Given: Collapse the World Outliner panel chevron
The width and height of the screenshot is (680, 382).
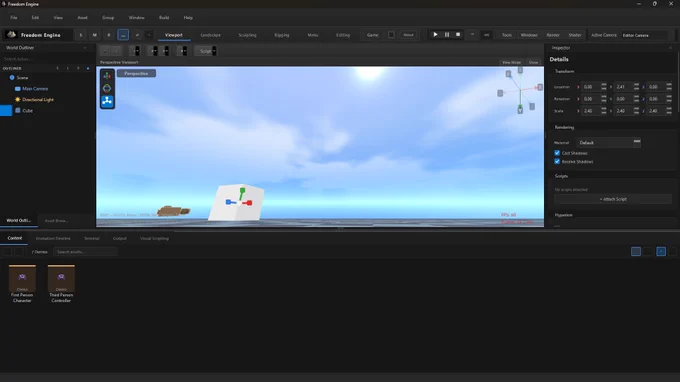Looking at the screenshot, I should [85, 48].
